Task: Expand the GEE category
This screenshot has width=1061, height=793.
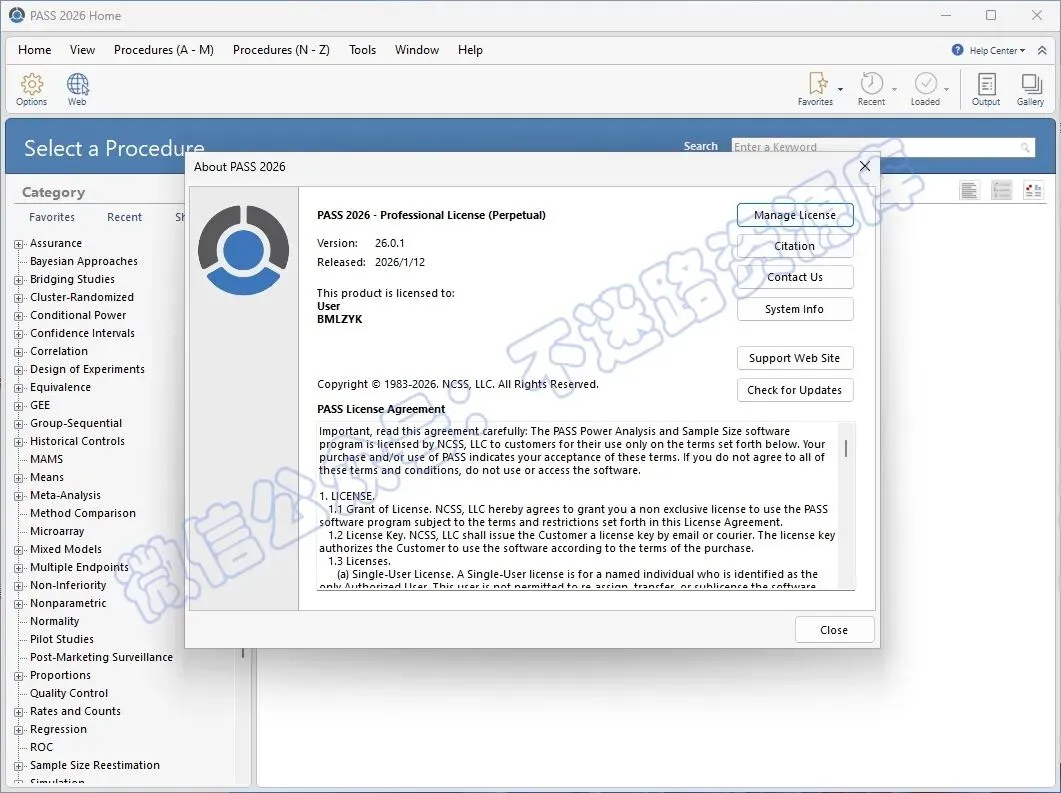Action: coord(19,406)
